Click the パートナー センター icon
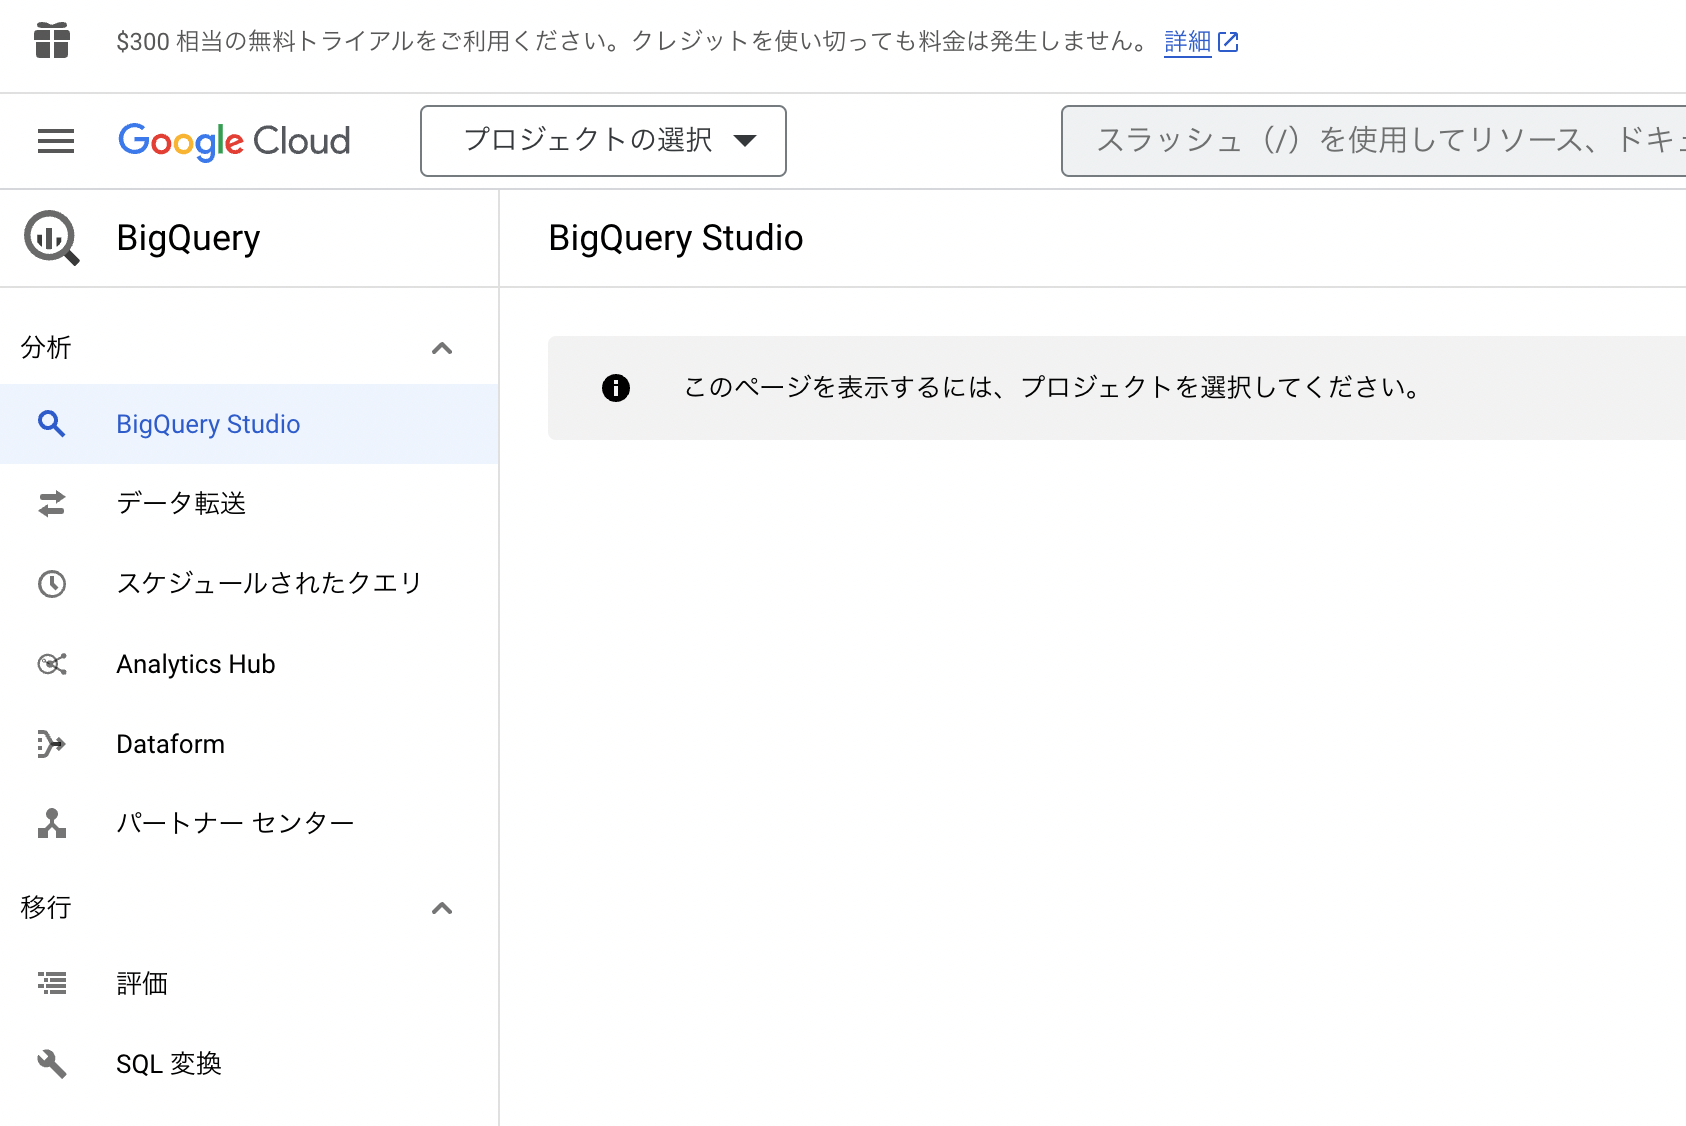 (52, 823)
